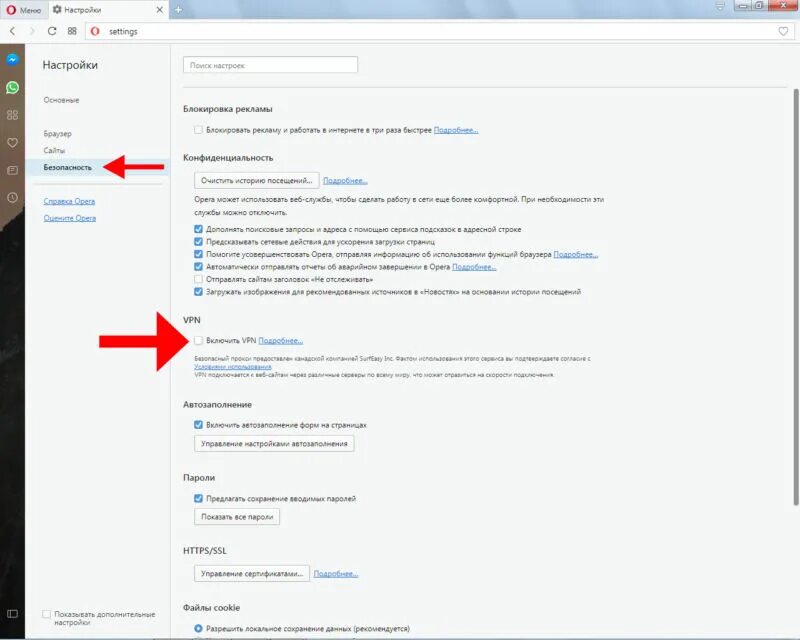The image size is (800, 640).
Task: Go forward with the forward arrow
Action: [32, 31]
